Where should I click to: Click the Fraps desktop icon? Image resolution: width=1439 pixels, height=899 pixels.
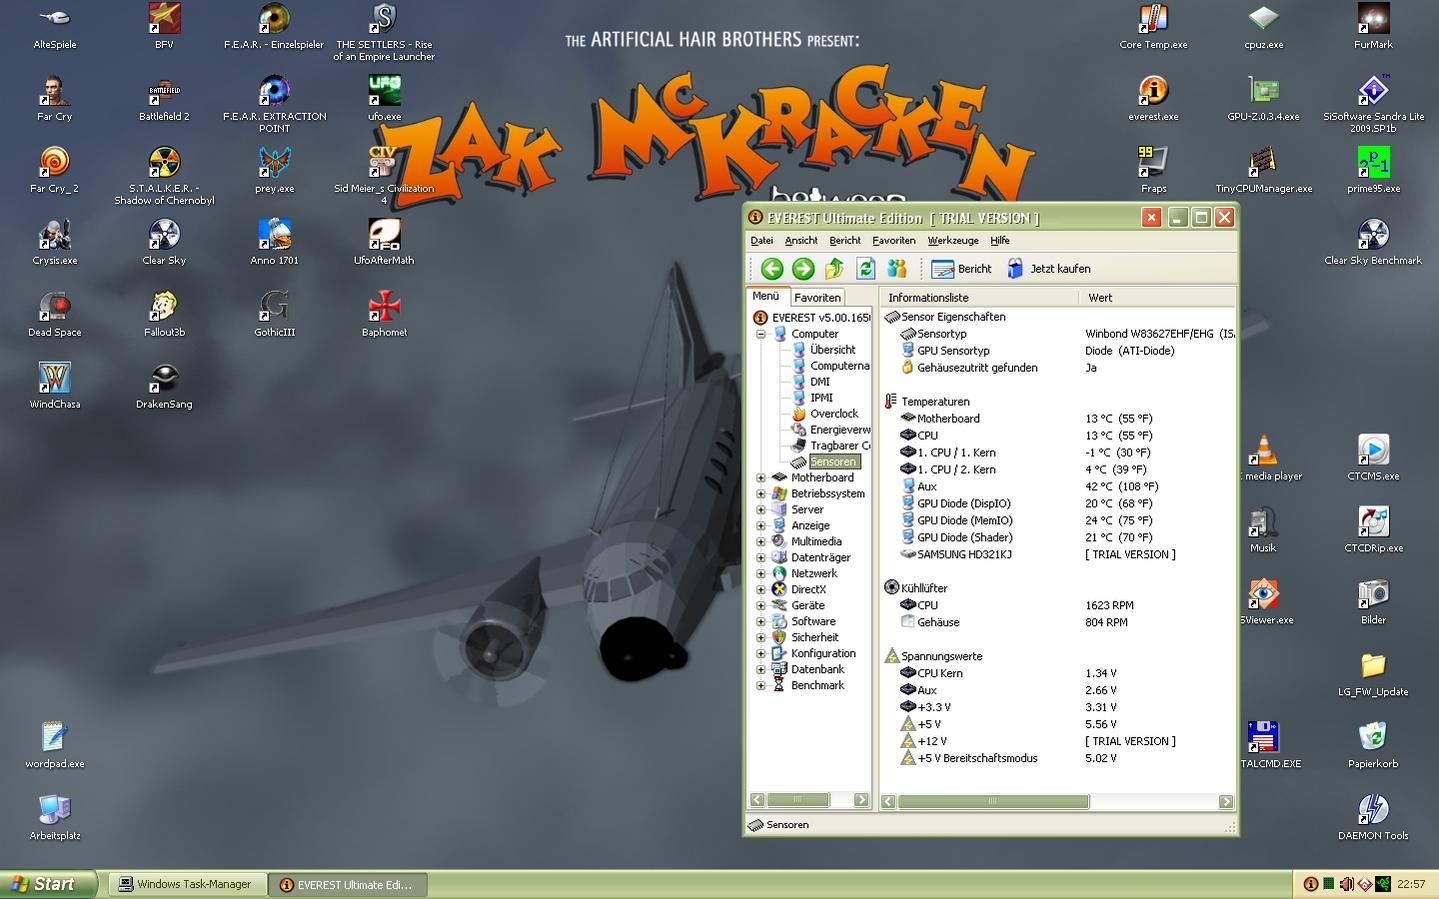point(1153,171)
